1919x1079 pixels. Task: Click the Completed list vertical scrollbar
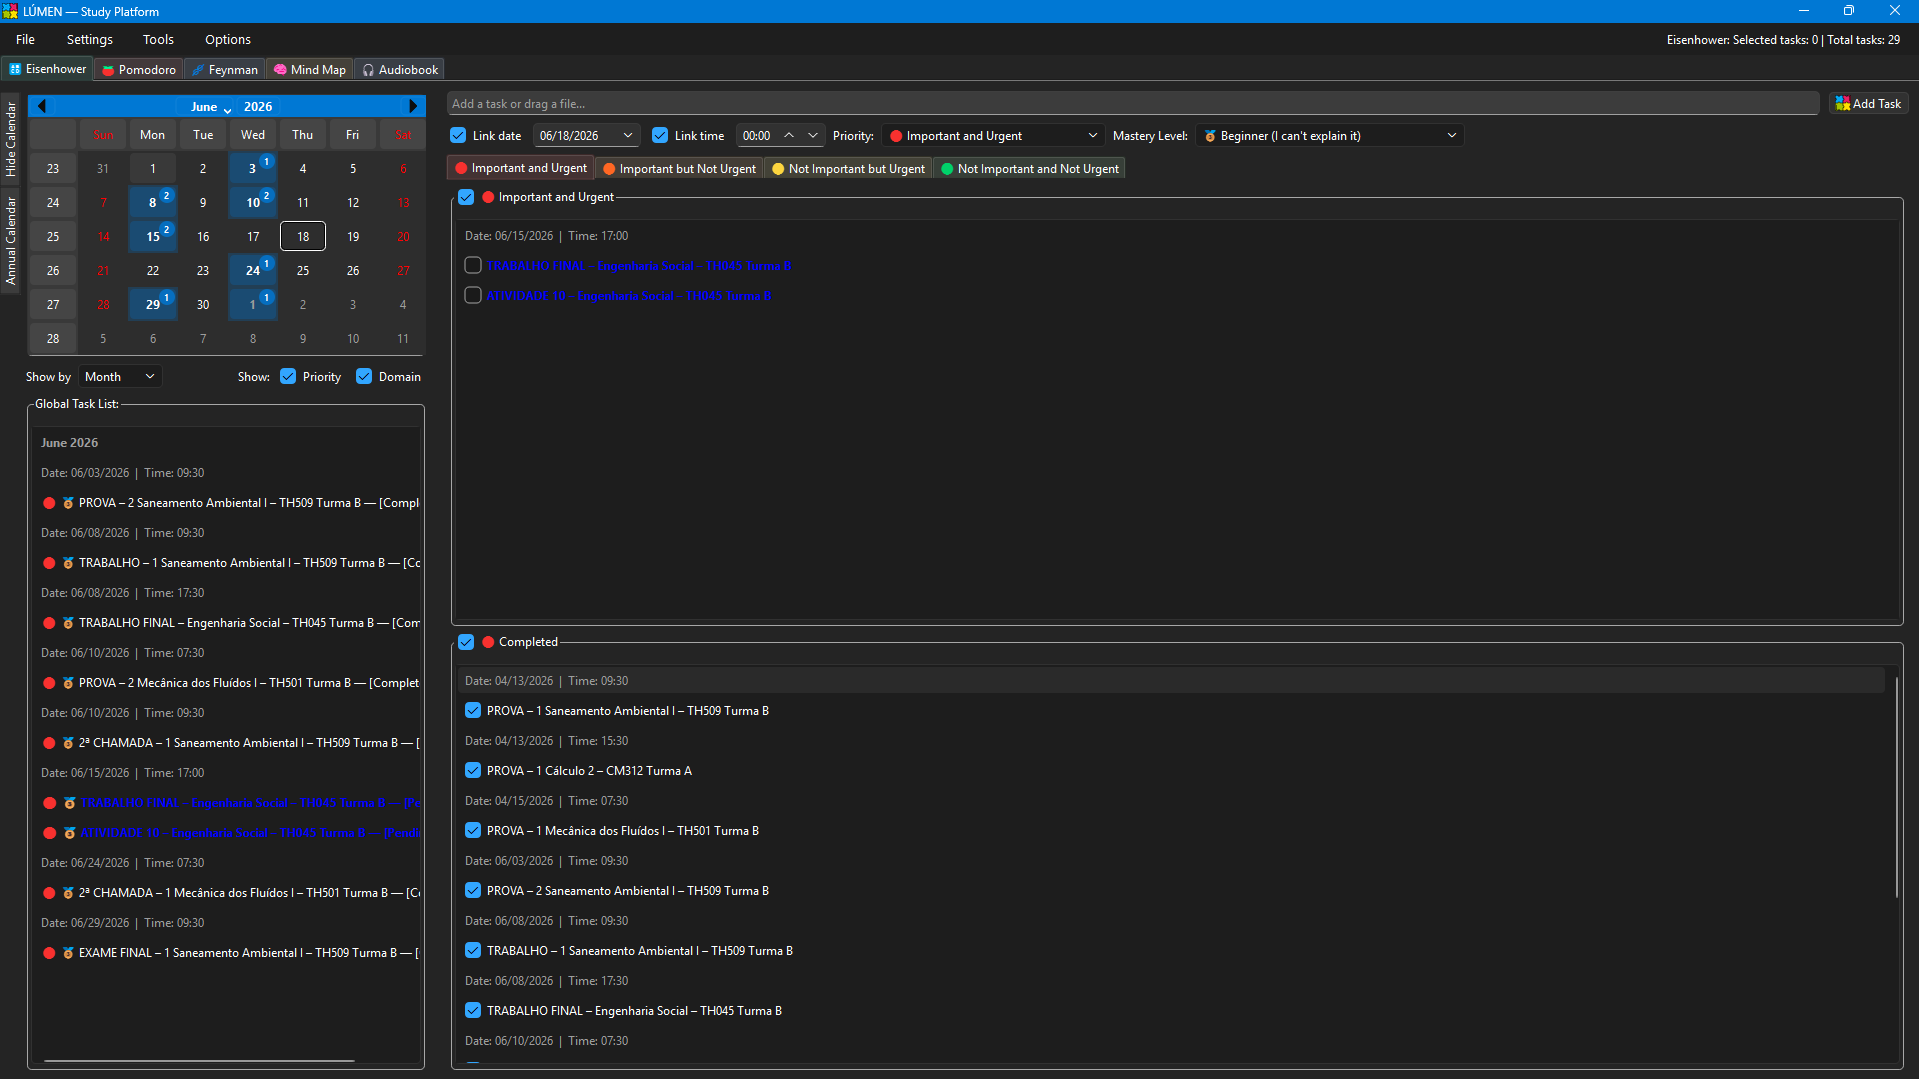(x=1896, y=785)
